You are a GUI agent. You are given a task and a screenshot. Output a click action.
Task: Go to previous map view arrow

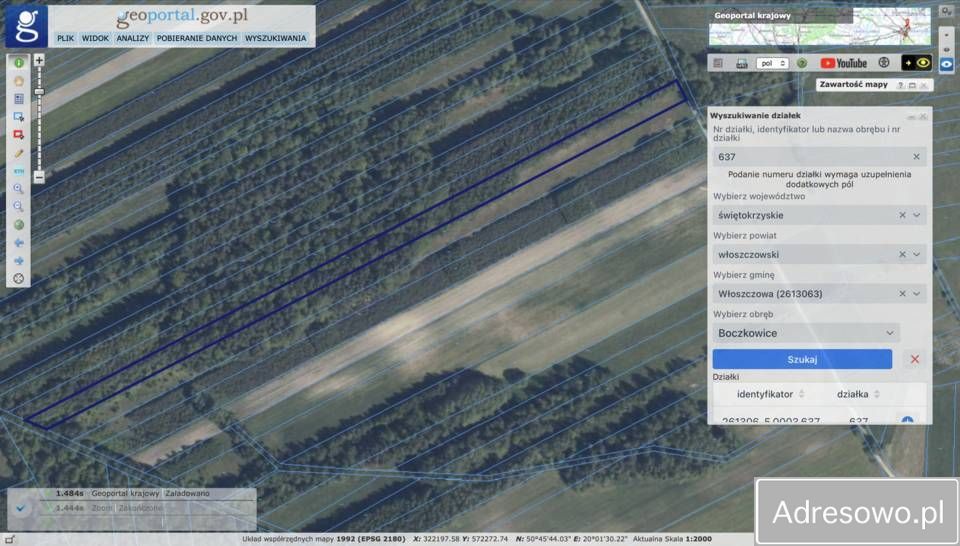click(19, 242)
